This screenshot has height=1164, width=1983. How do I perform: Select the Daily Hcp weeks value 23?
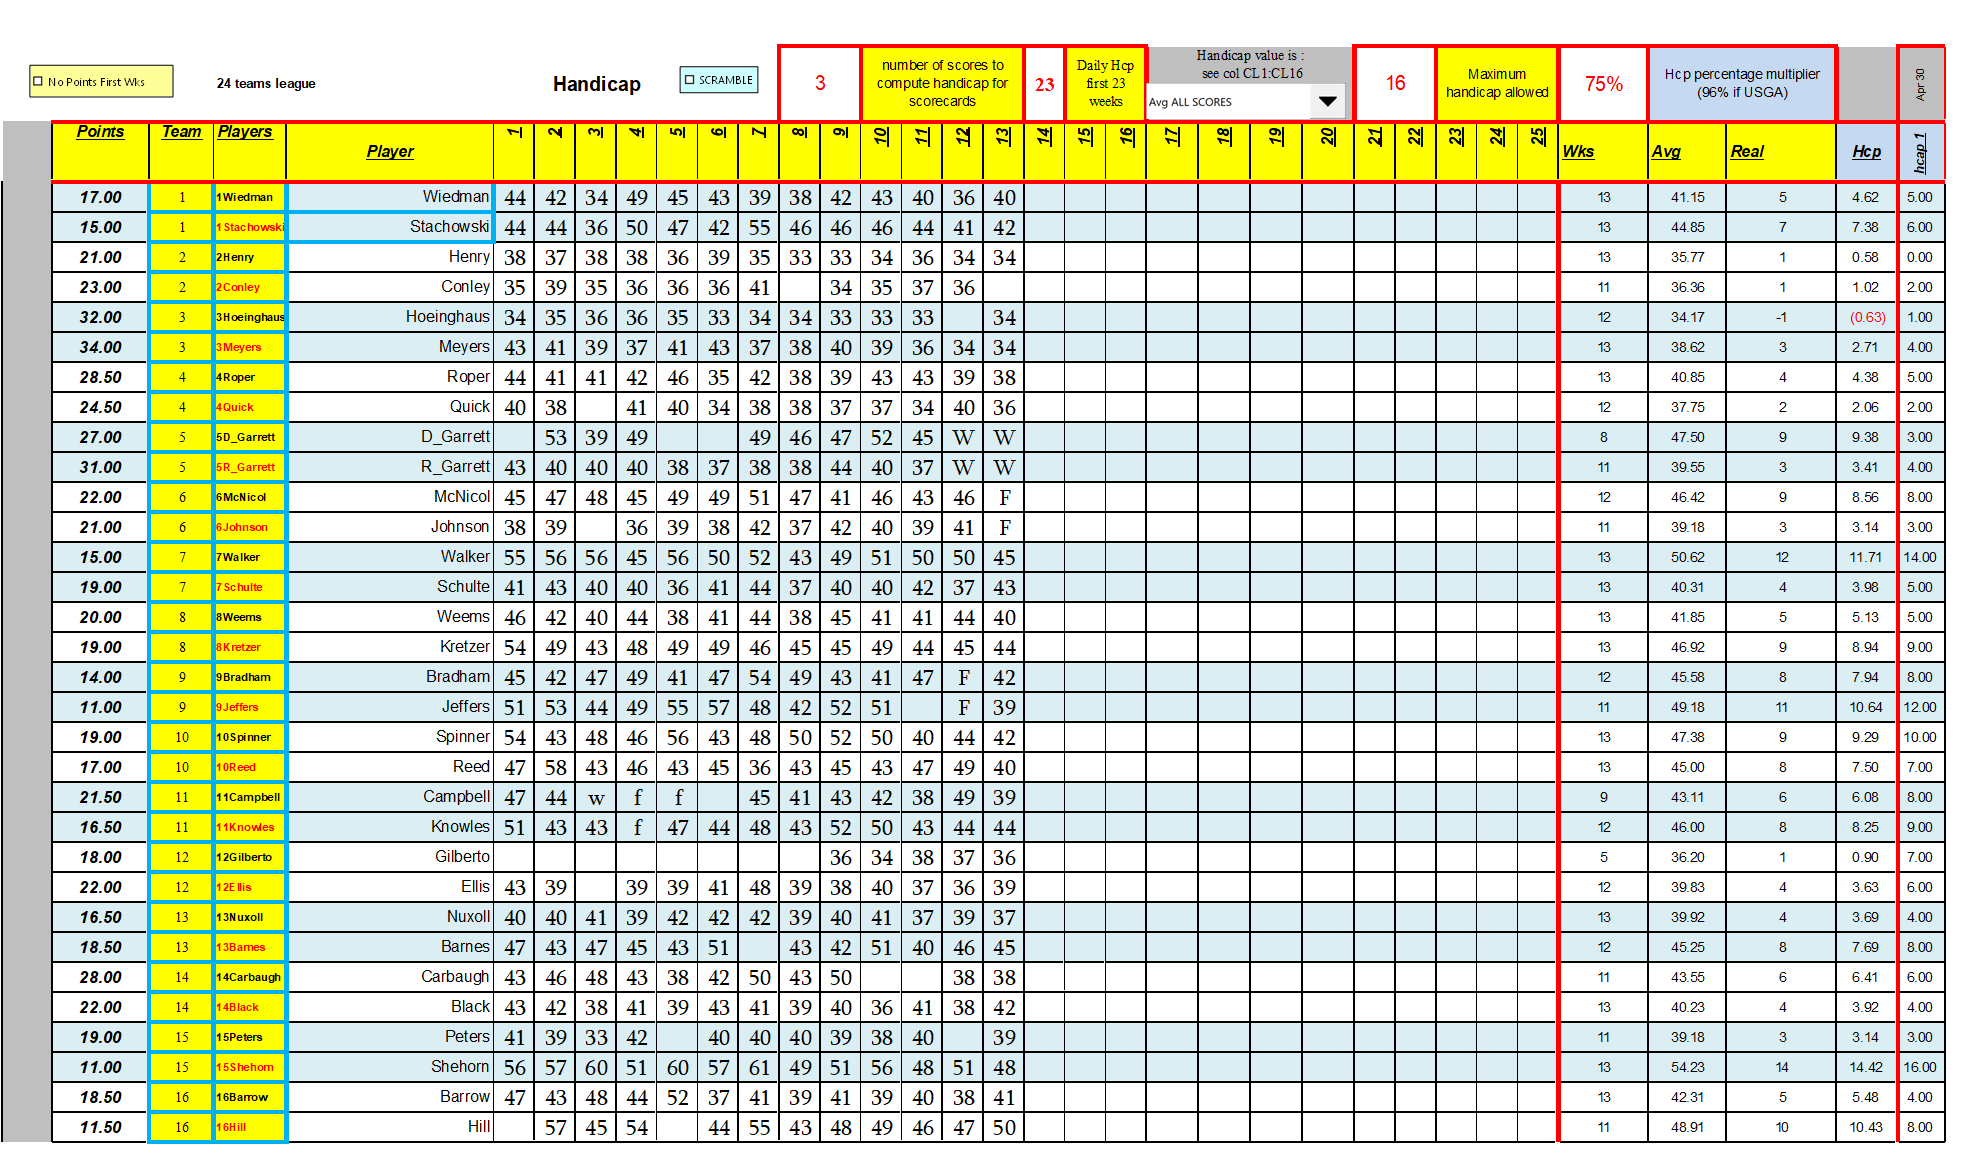(1044, 84)
